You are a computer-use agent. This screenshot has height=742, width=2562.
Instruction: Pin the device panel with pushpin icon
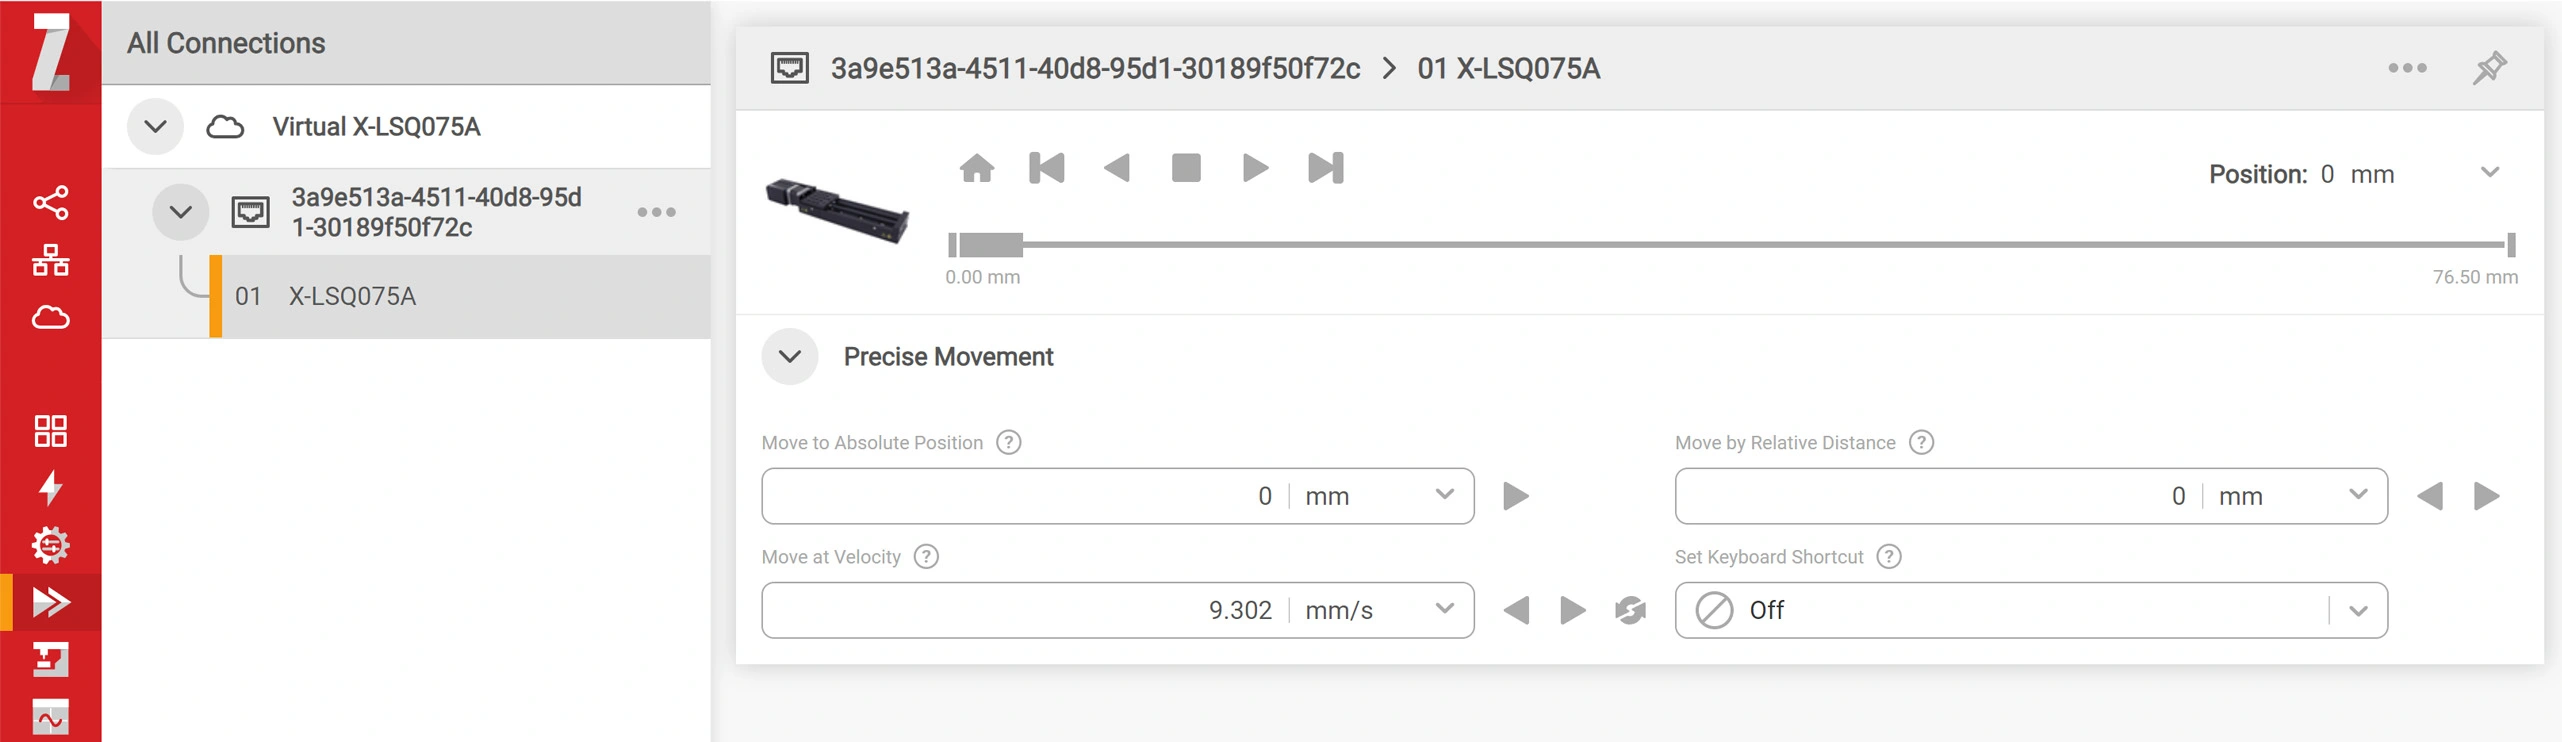(x=2489, y=68)
